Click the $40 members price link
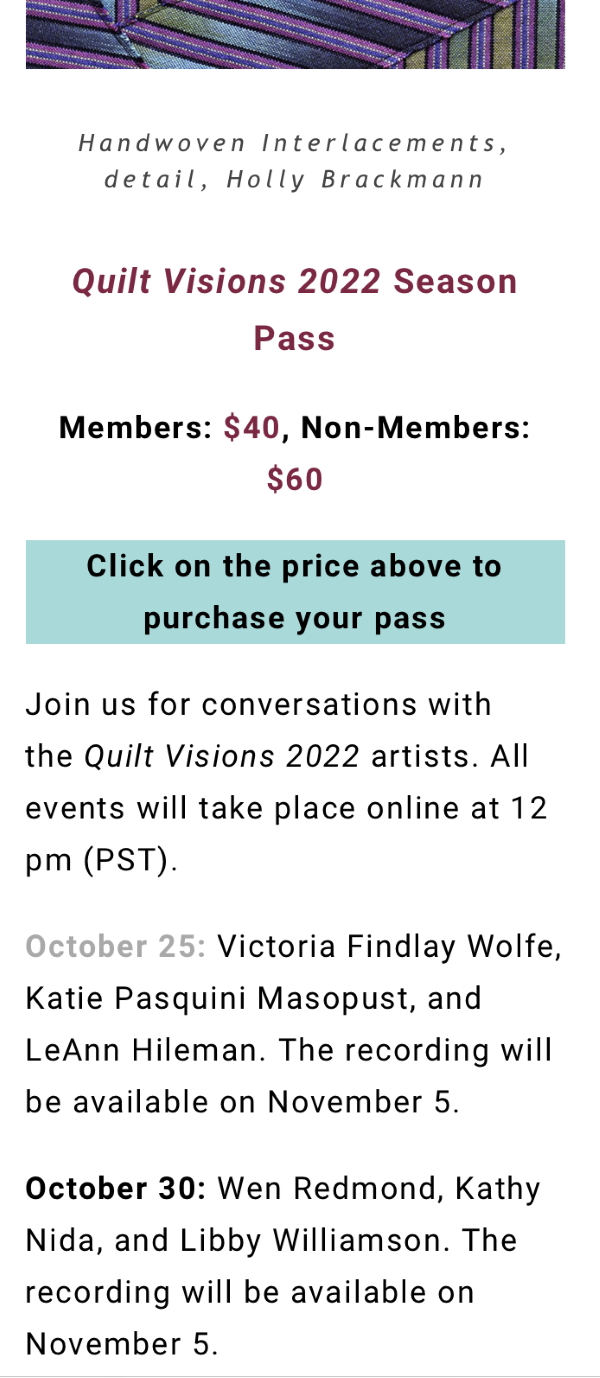The width and height of the screenshot is (600, 1378). tap(252, 428)
